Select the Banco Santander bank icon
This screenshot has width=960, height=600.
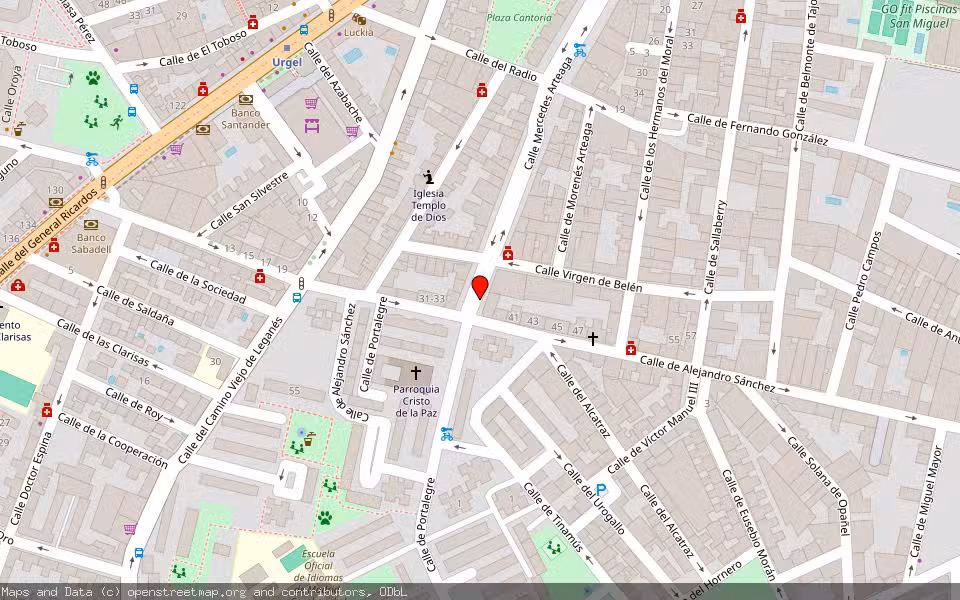(246, 99)
